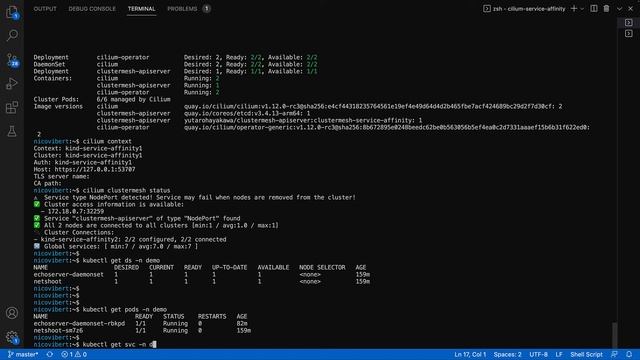Open the launch profile dropdown next to plus

coord(582,9)
